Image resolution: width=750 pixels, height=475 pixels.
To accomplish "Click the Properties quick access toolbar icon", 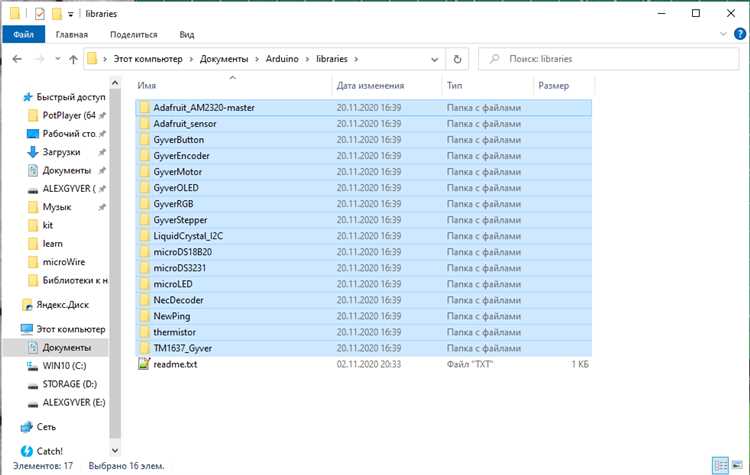I will coord(40,14).
